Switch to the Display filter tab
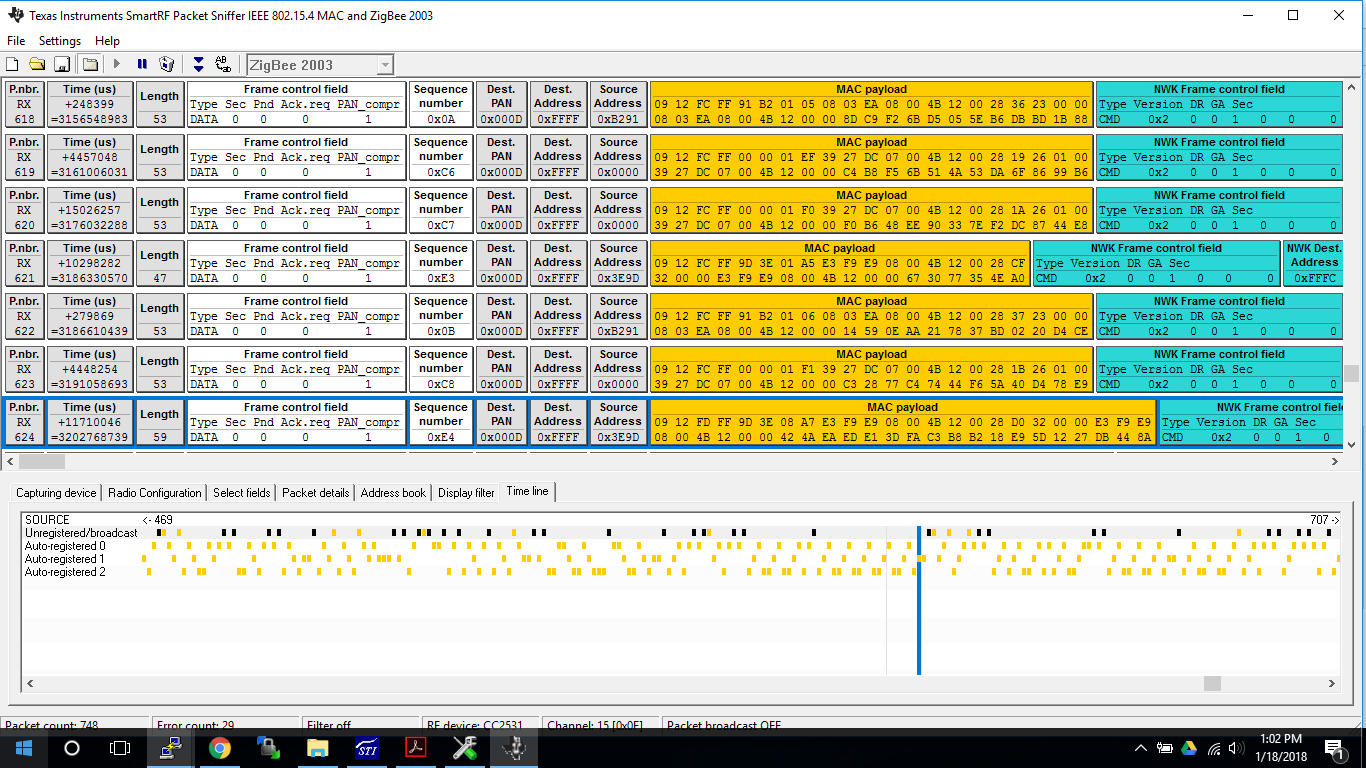This screenshot has height=768, width=1366. tap(466, 493)
